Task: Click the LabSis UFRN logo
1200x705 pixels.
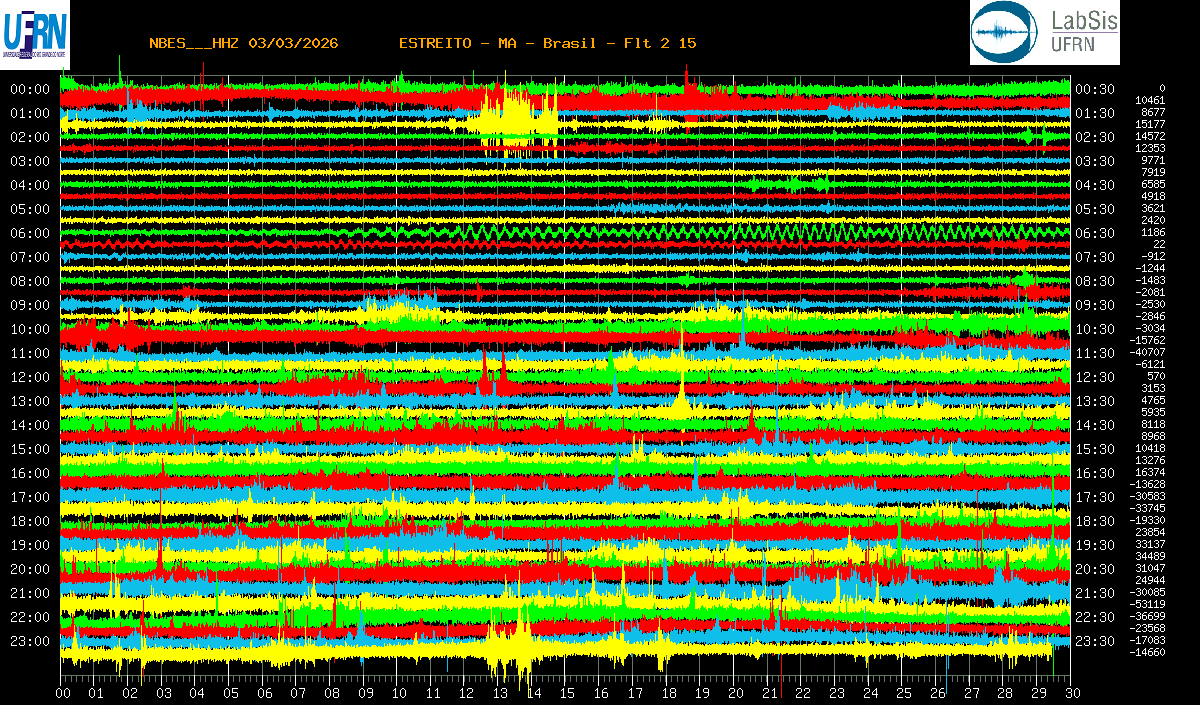Action: pos(1045,33)
